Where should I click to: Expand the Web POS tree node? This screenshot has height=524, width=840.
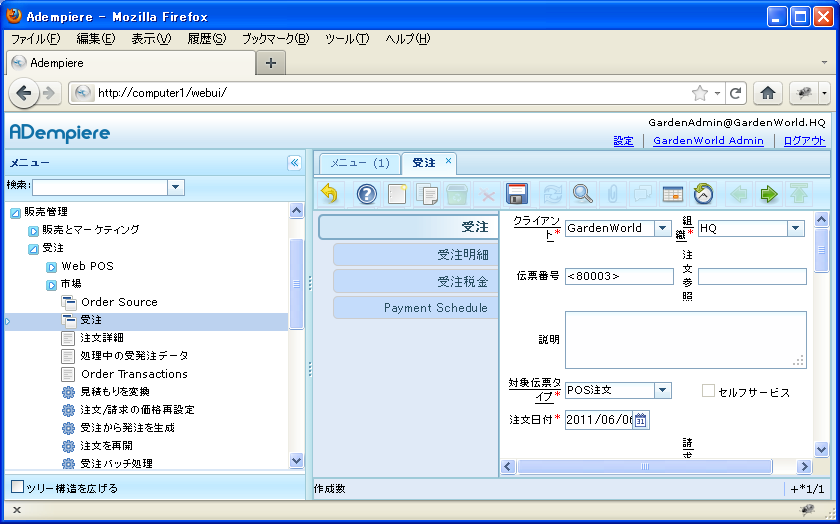click(51, 267)
